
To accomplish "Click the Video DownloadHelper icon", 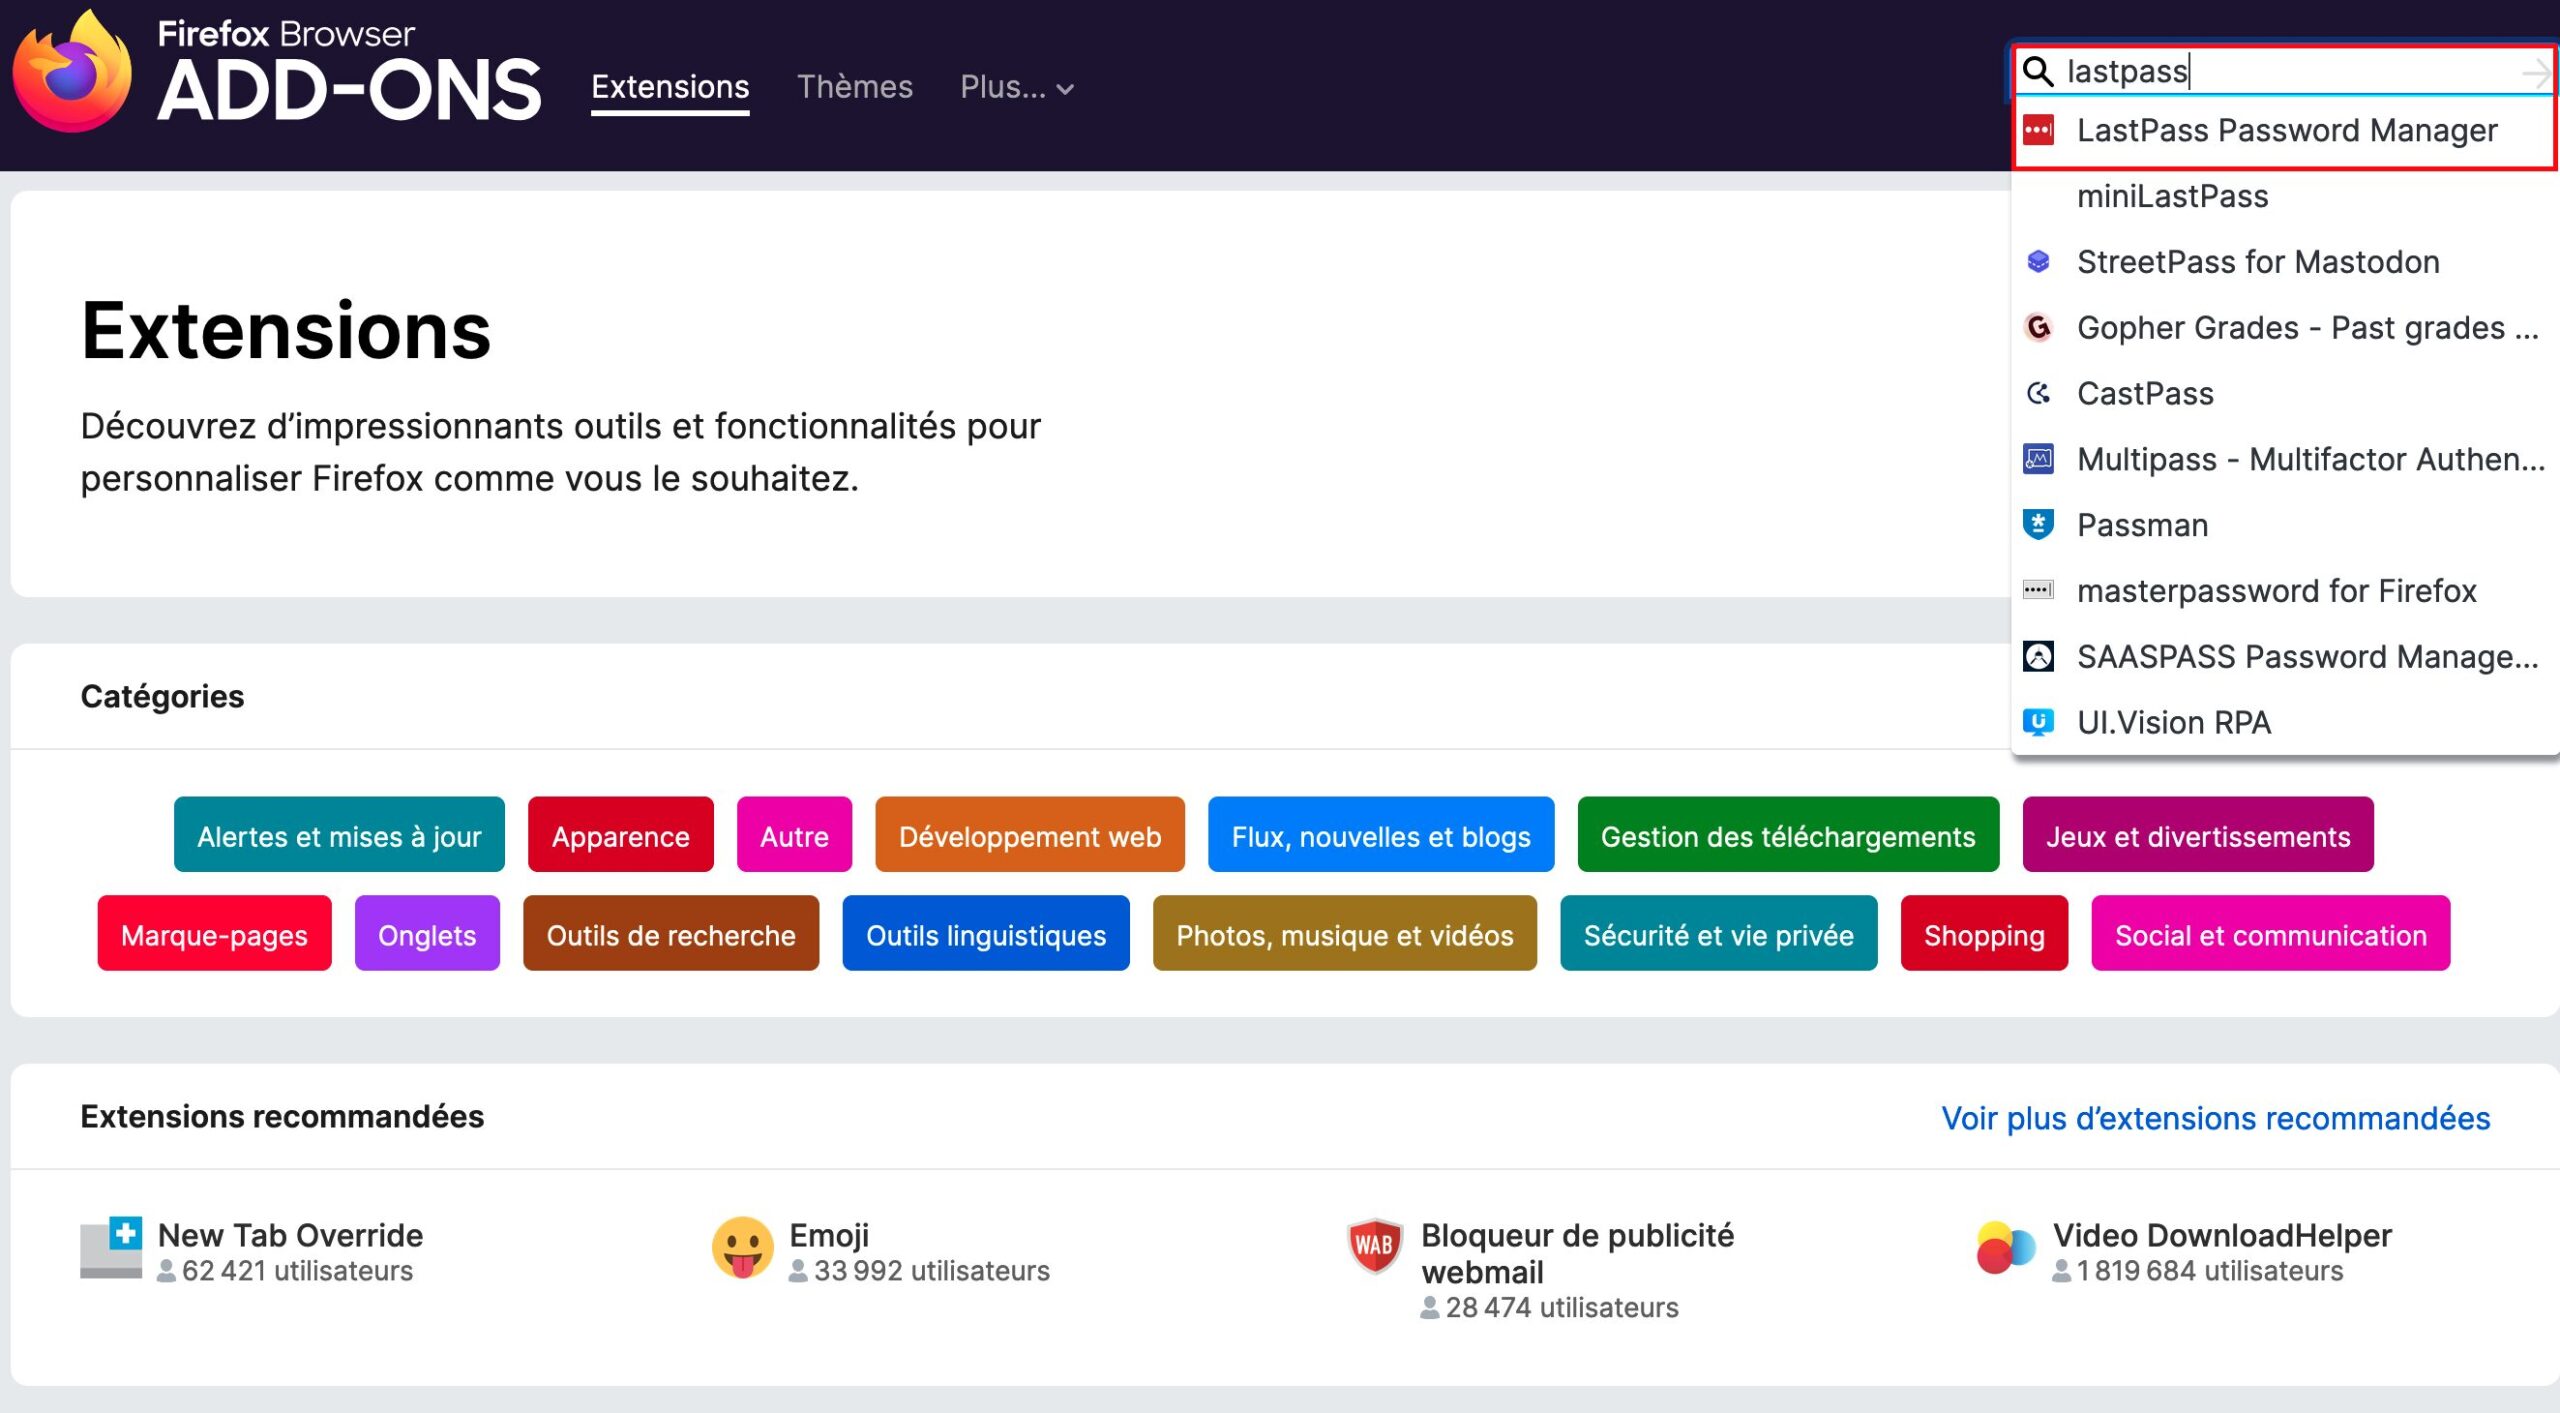I will pyautogui.click(x=2006, y=1248).
